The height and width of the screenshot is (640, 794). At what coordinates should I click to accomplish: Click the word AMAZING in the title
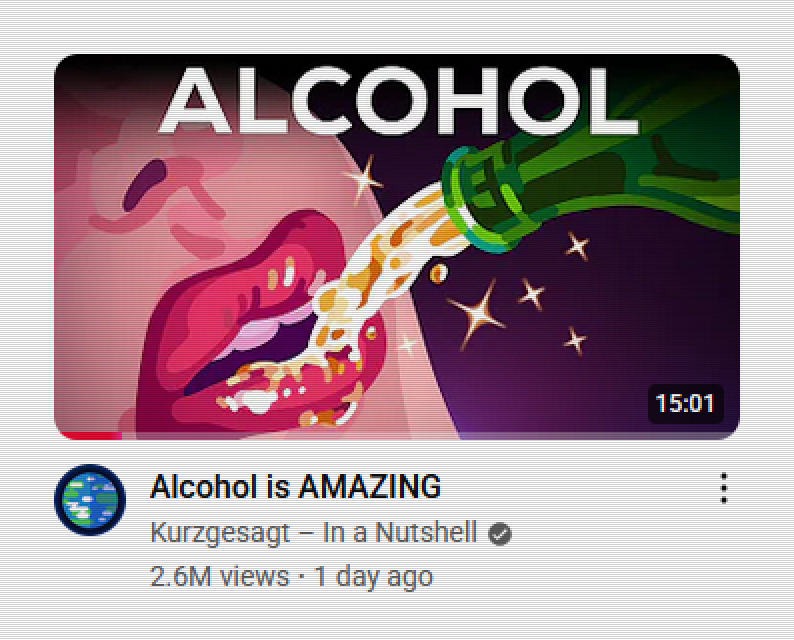(x=370, y=487)
